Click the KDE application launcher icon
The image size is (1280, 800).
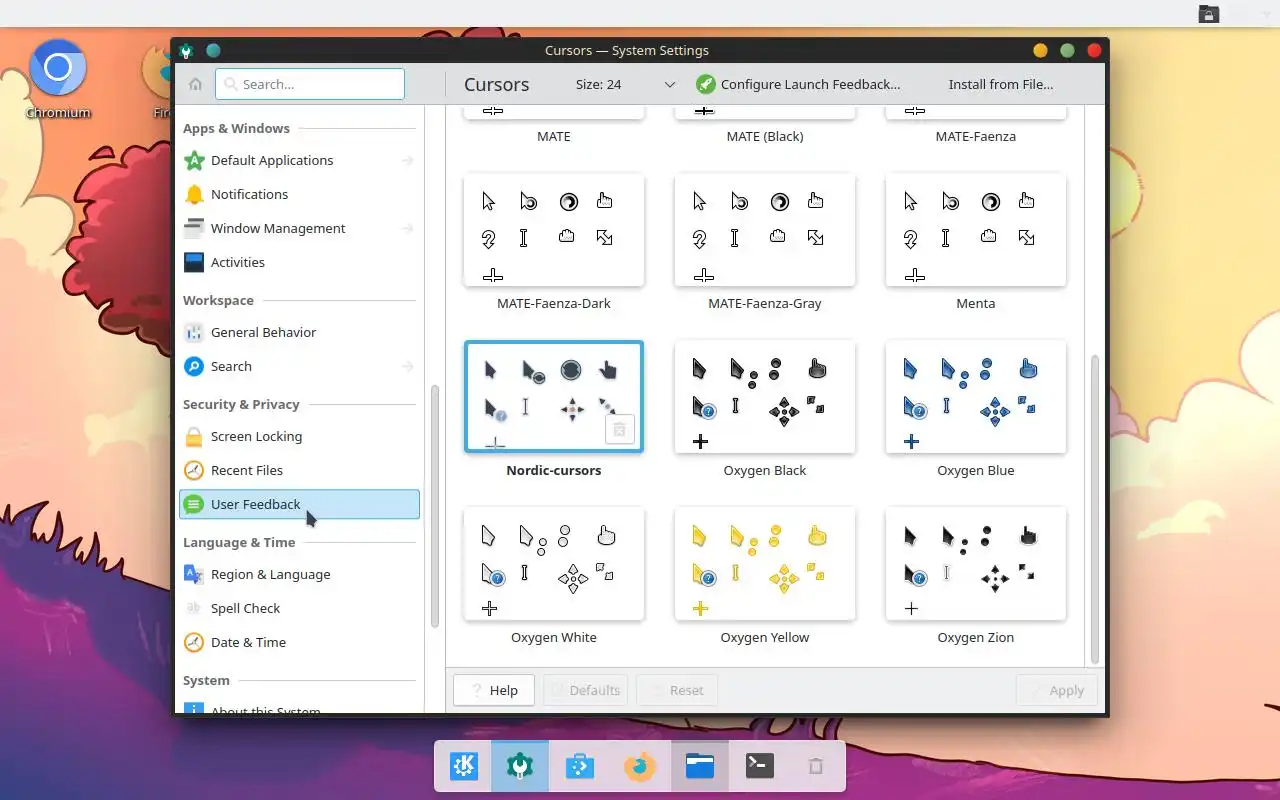pos(464,767)
